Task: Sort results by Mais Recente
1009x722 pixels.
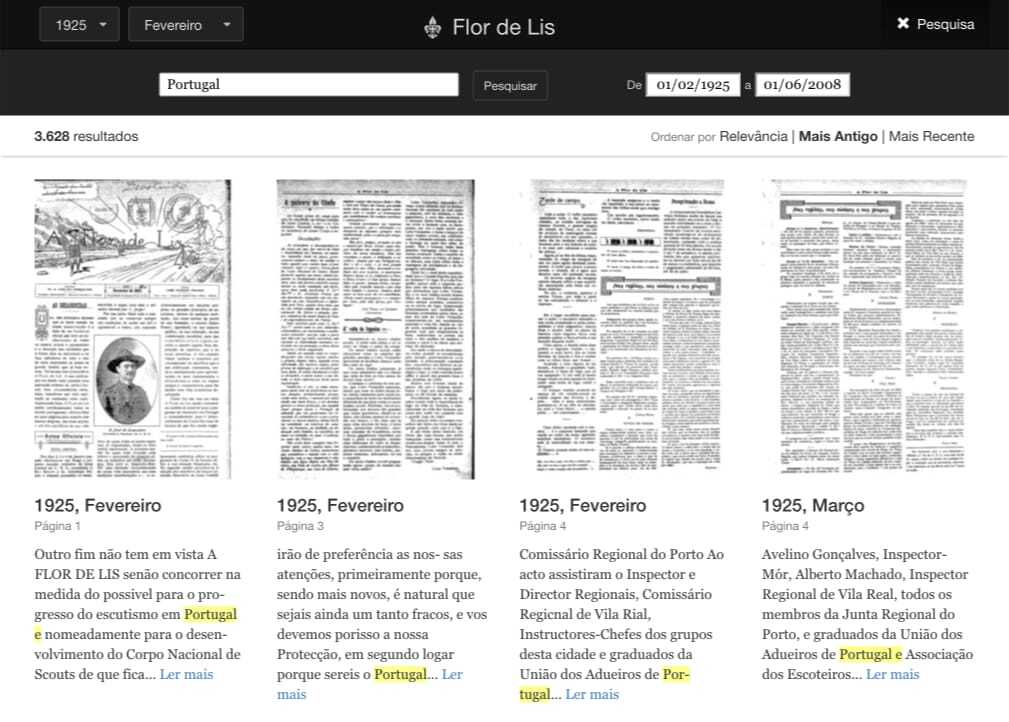Action: pos(931,136)
